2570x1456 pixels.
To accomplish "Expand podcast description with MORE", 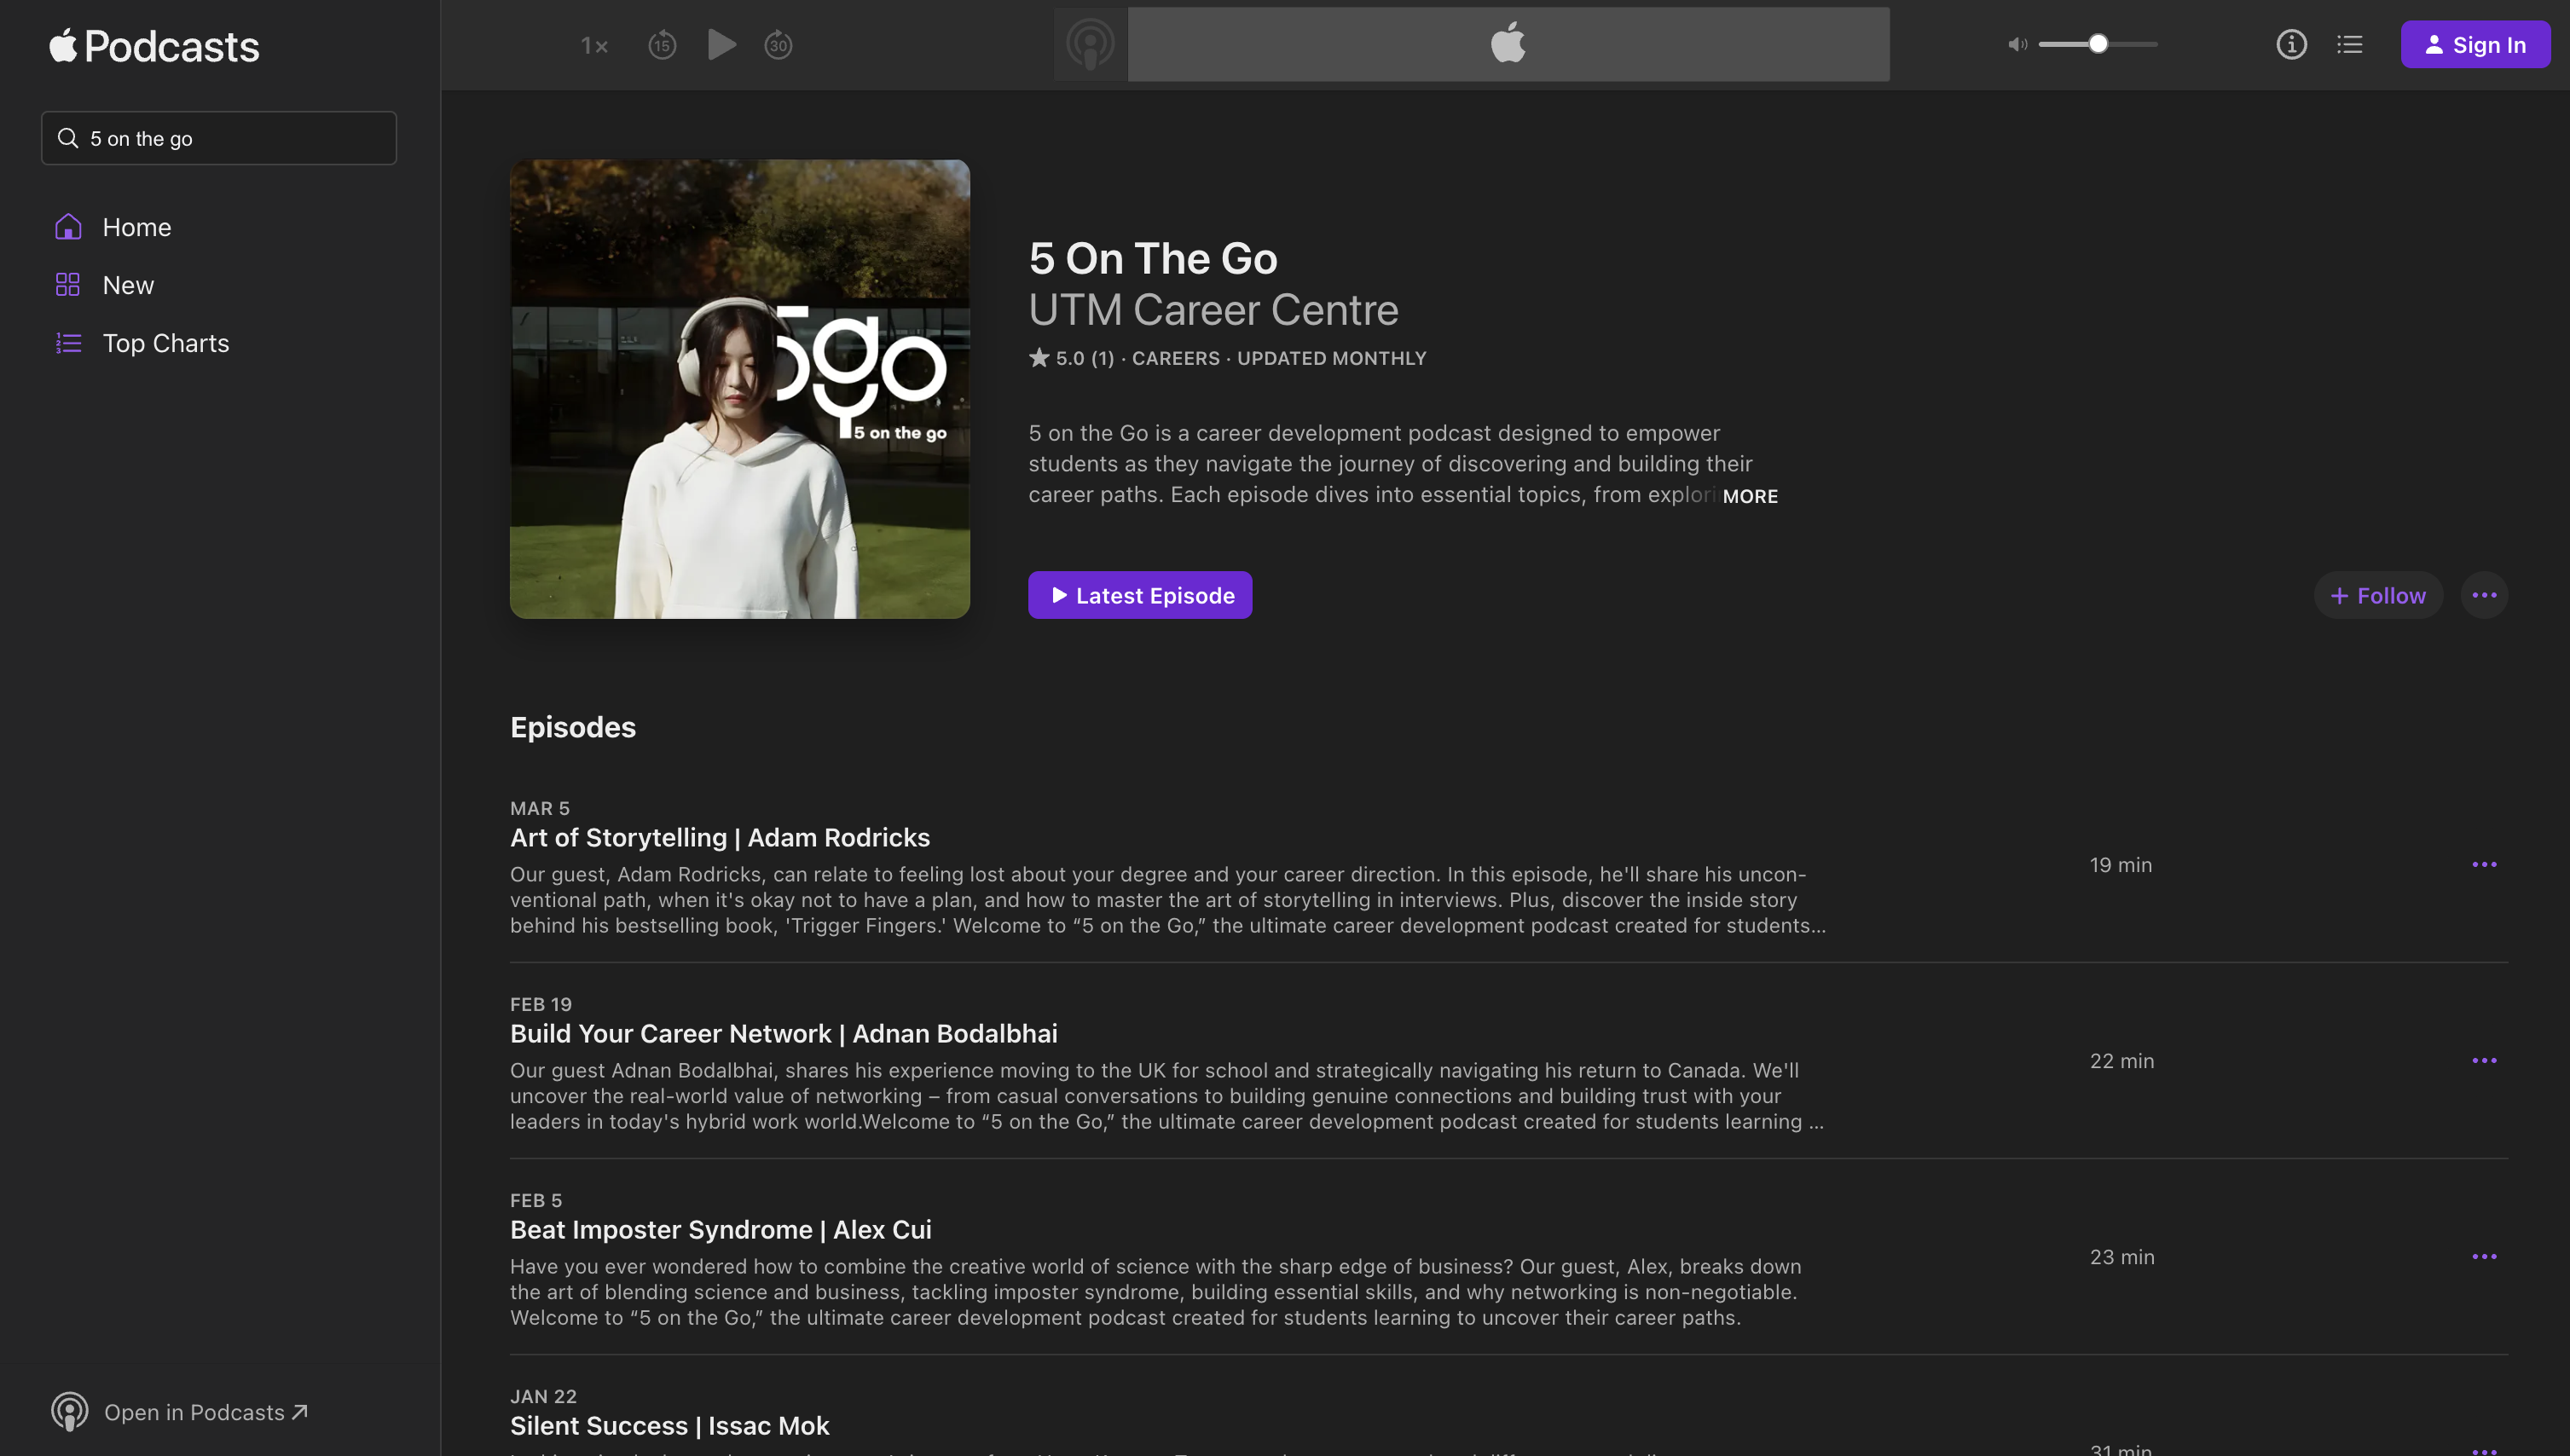I will click(x=1750, y=496).
